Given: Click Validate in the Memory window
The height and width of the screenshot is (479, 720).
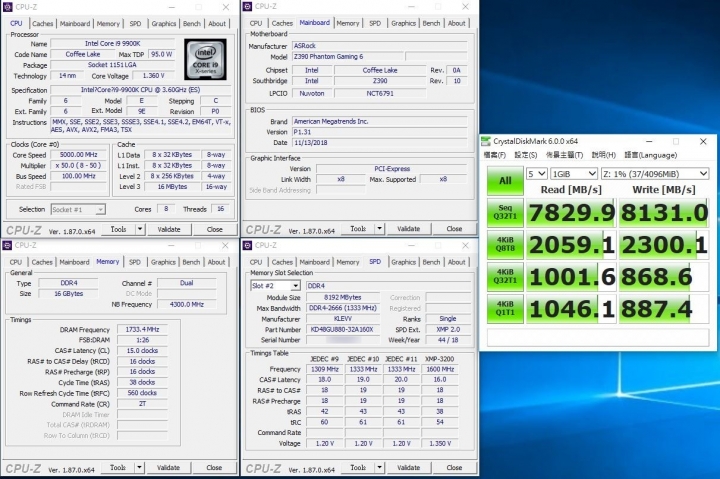Looking at the screenshot, I should (x=169, y=467).
